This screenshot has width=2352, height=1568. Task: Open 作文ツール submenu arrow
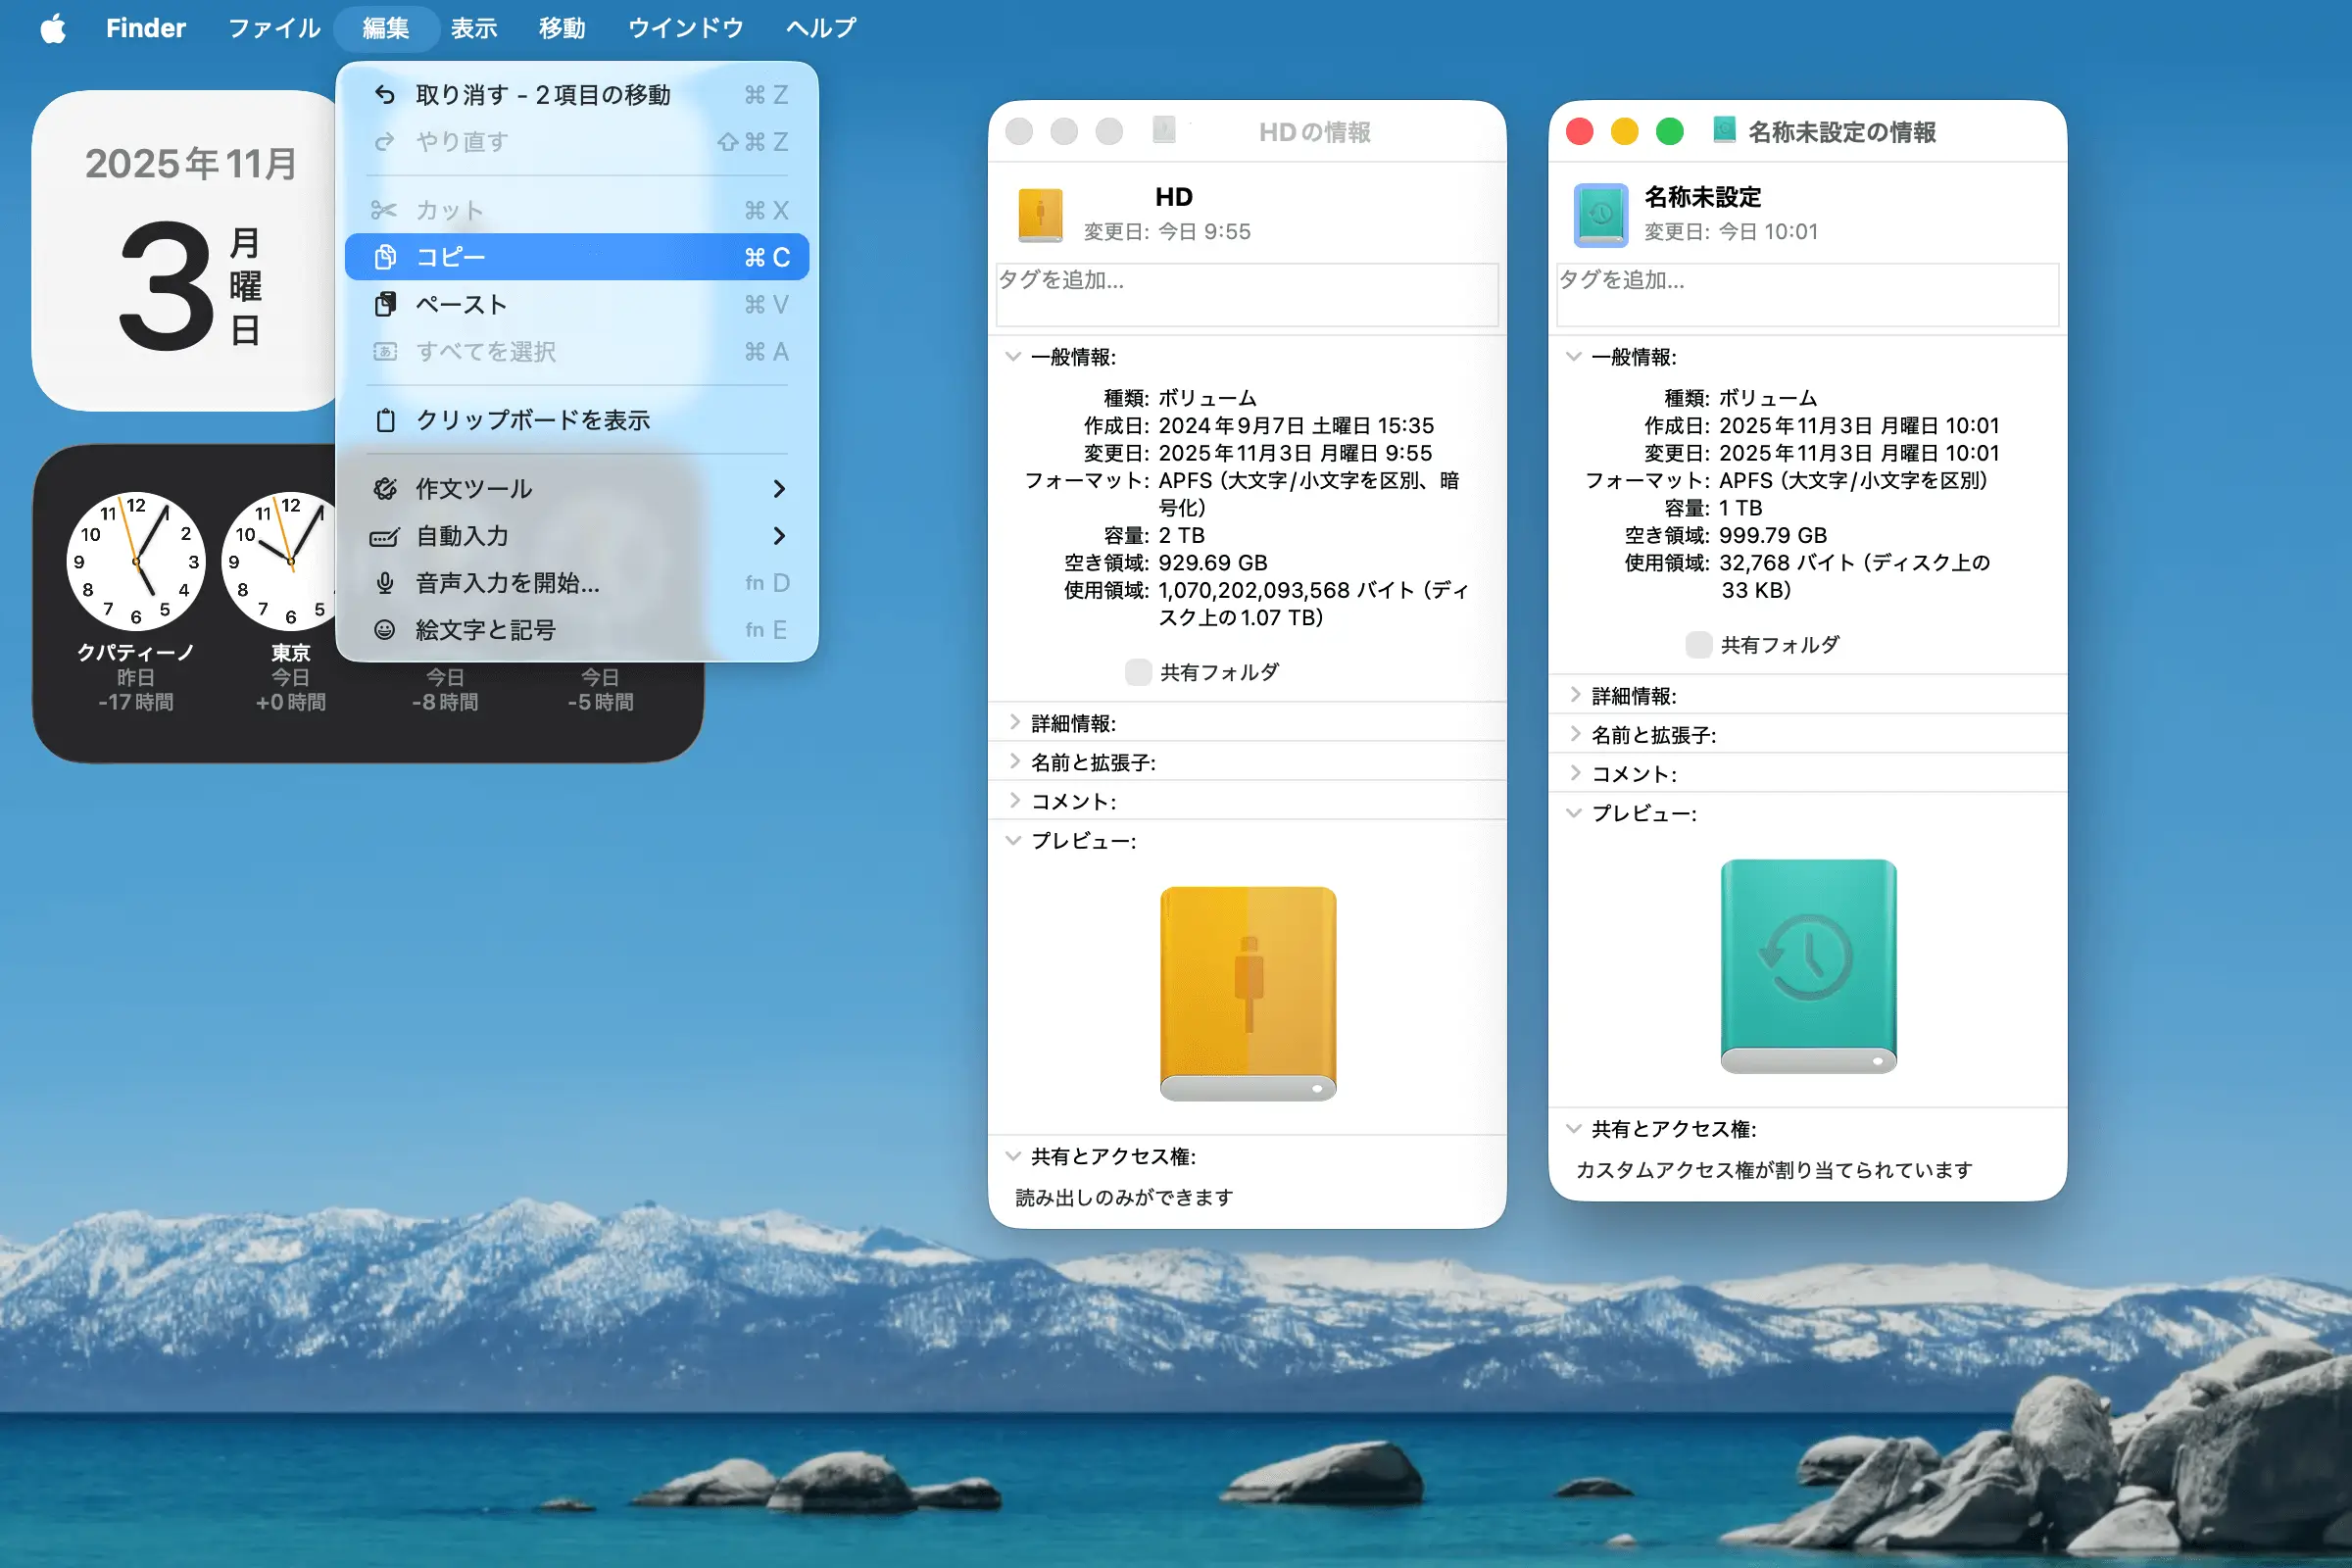tap(778, 489)
